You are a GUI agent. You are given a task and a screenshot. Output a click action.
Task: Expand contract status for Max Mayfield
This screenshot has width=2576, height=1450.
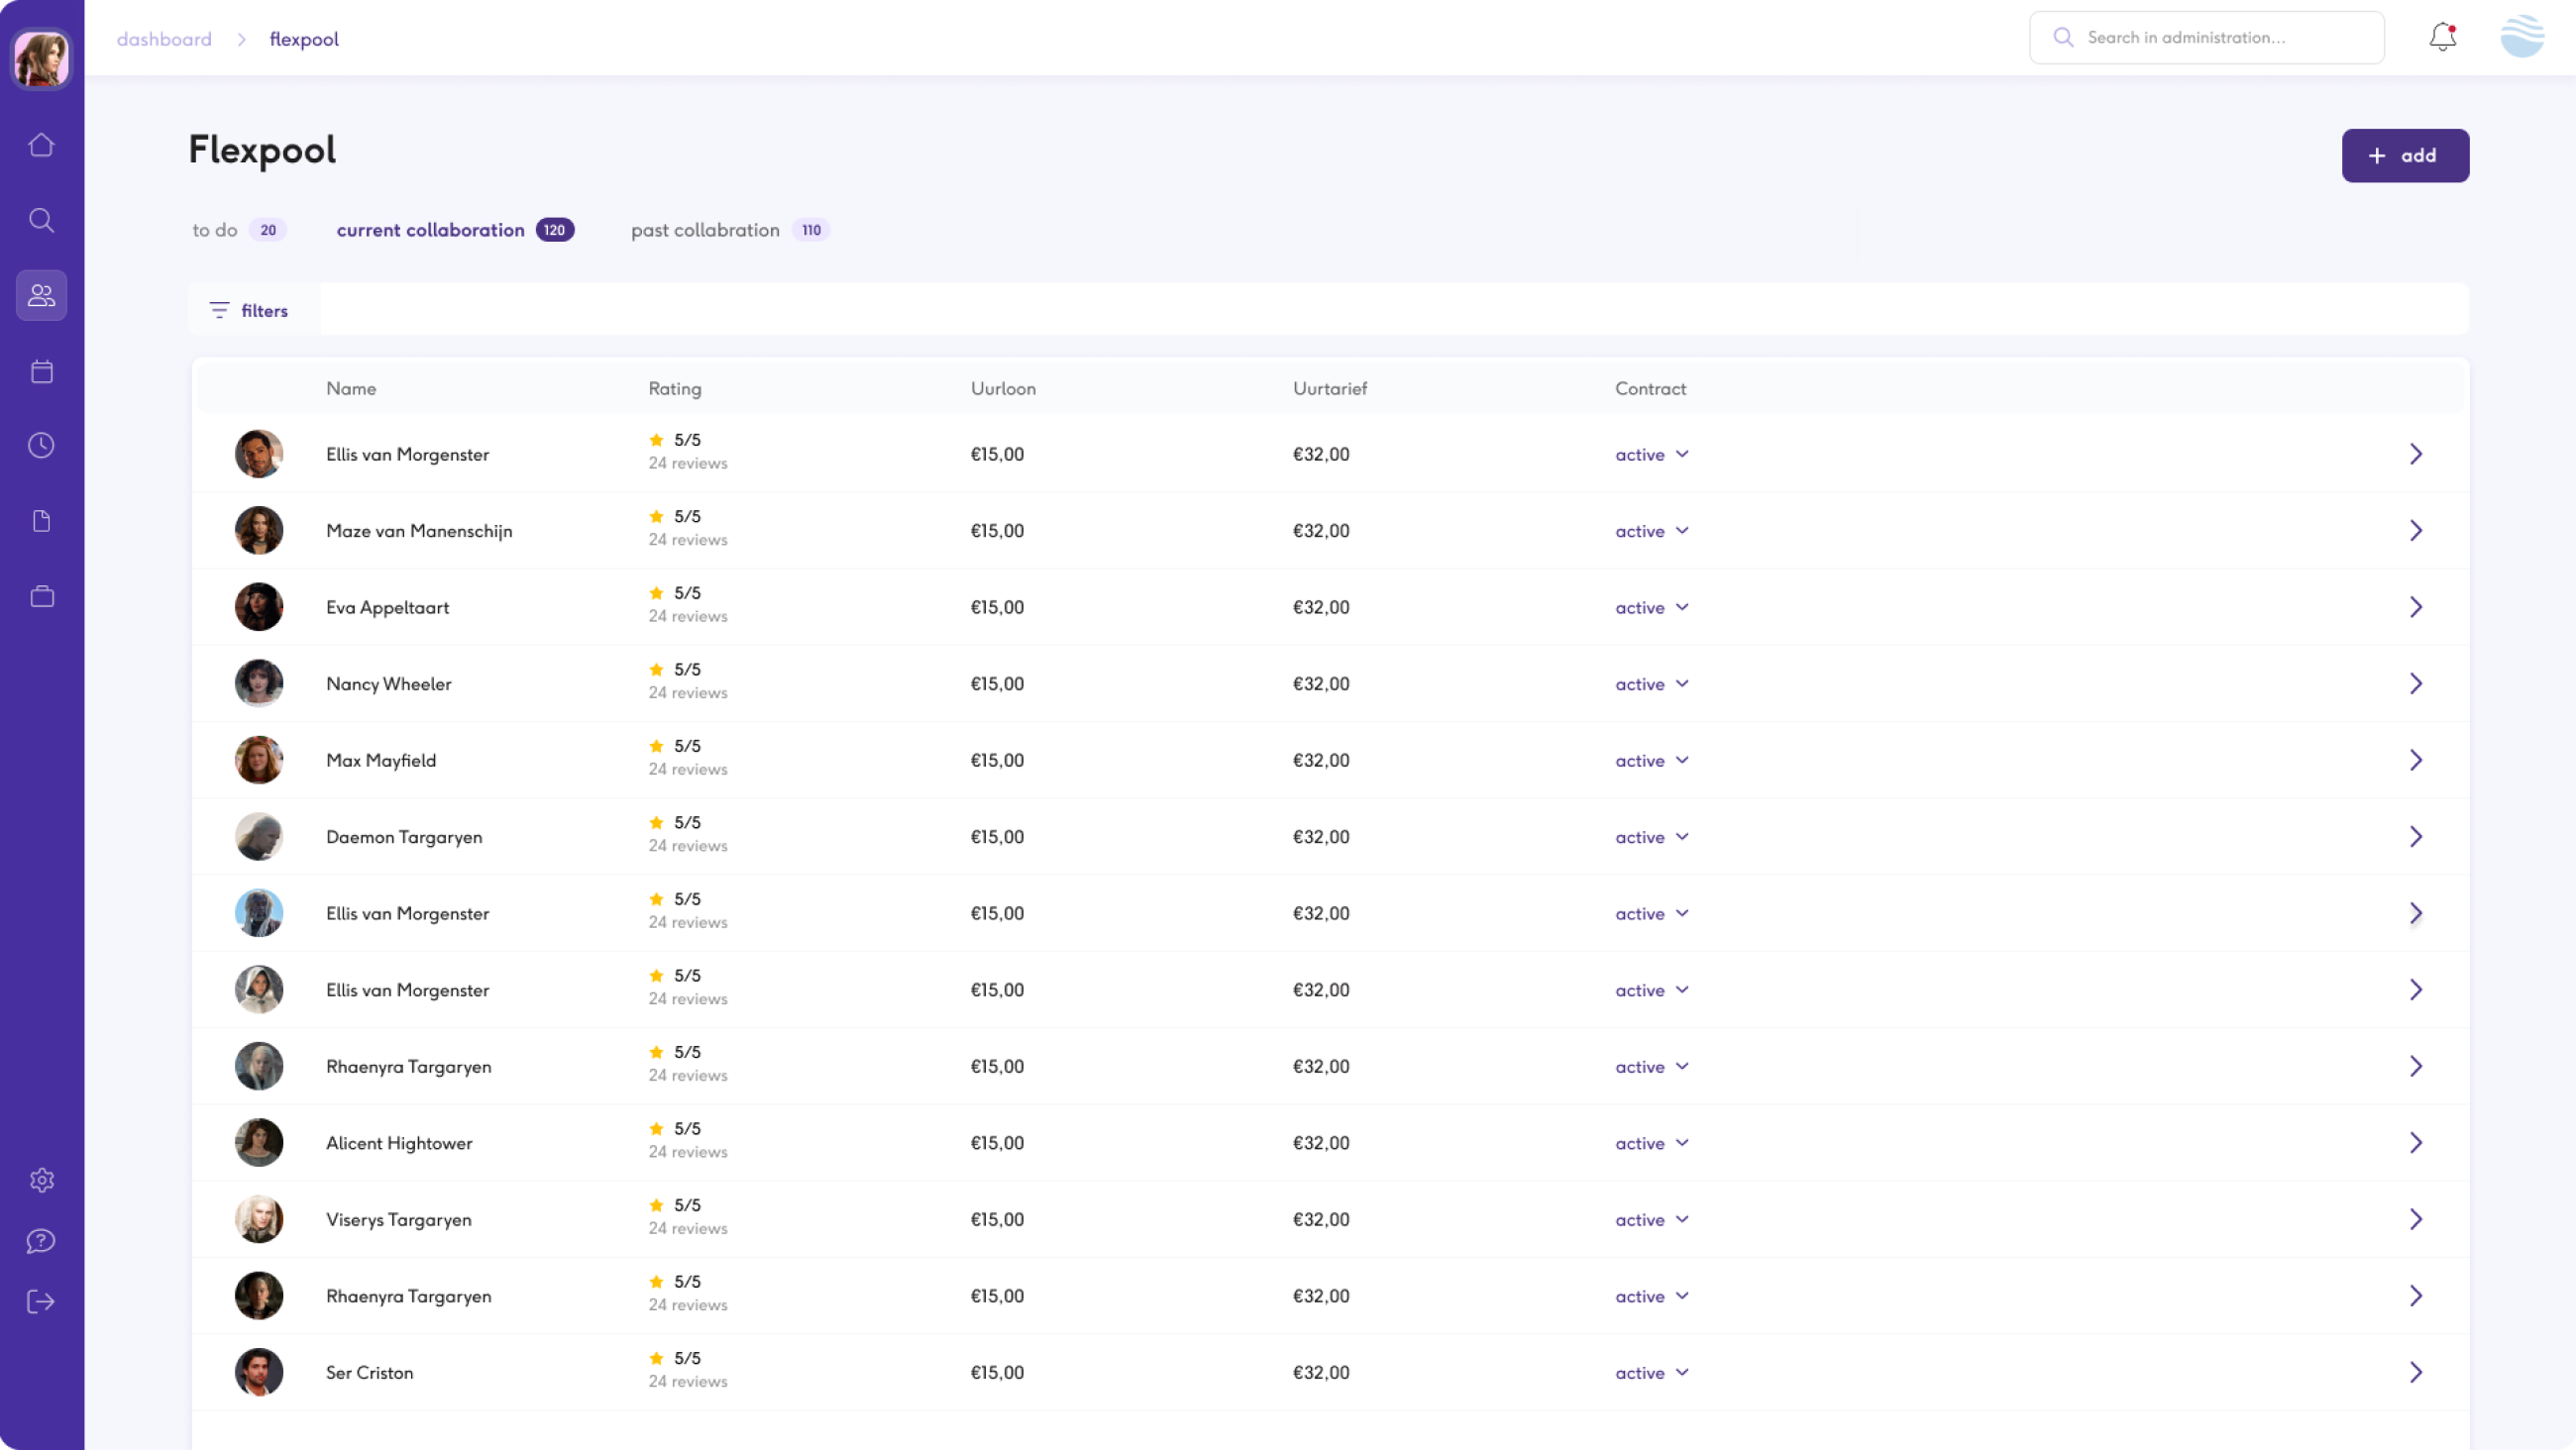point(1651,760)
